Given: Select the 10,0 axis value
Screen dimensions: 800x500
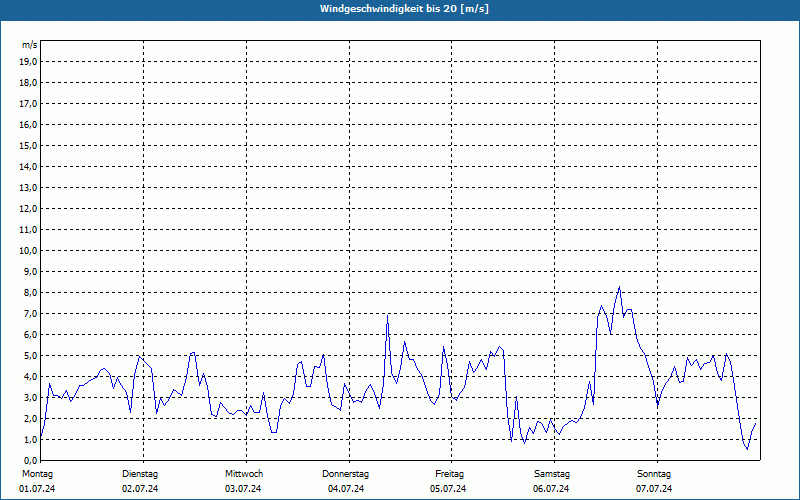Looking at the screenshot, I should [28, 251].
